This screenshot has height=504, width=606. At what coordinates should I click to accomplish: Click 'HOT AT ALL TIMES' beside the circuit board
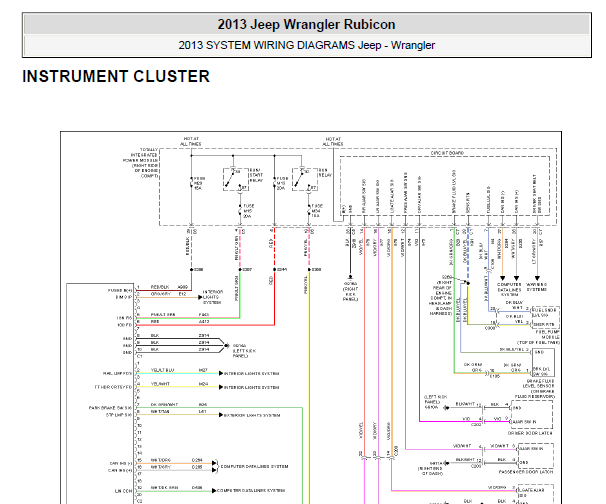click(333, 141)
